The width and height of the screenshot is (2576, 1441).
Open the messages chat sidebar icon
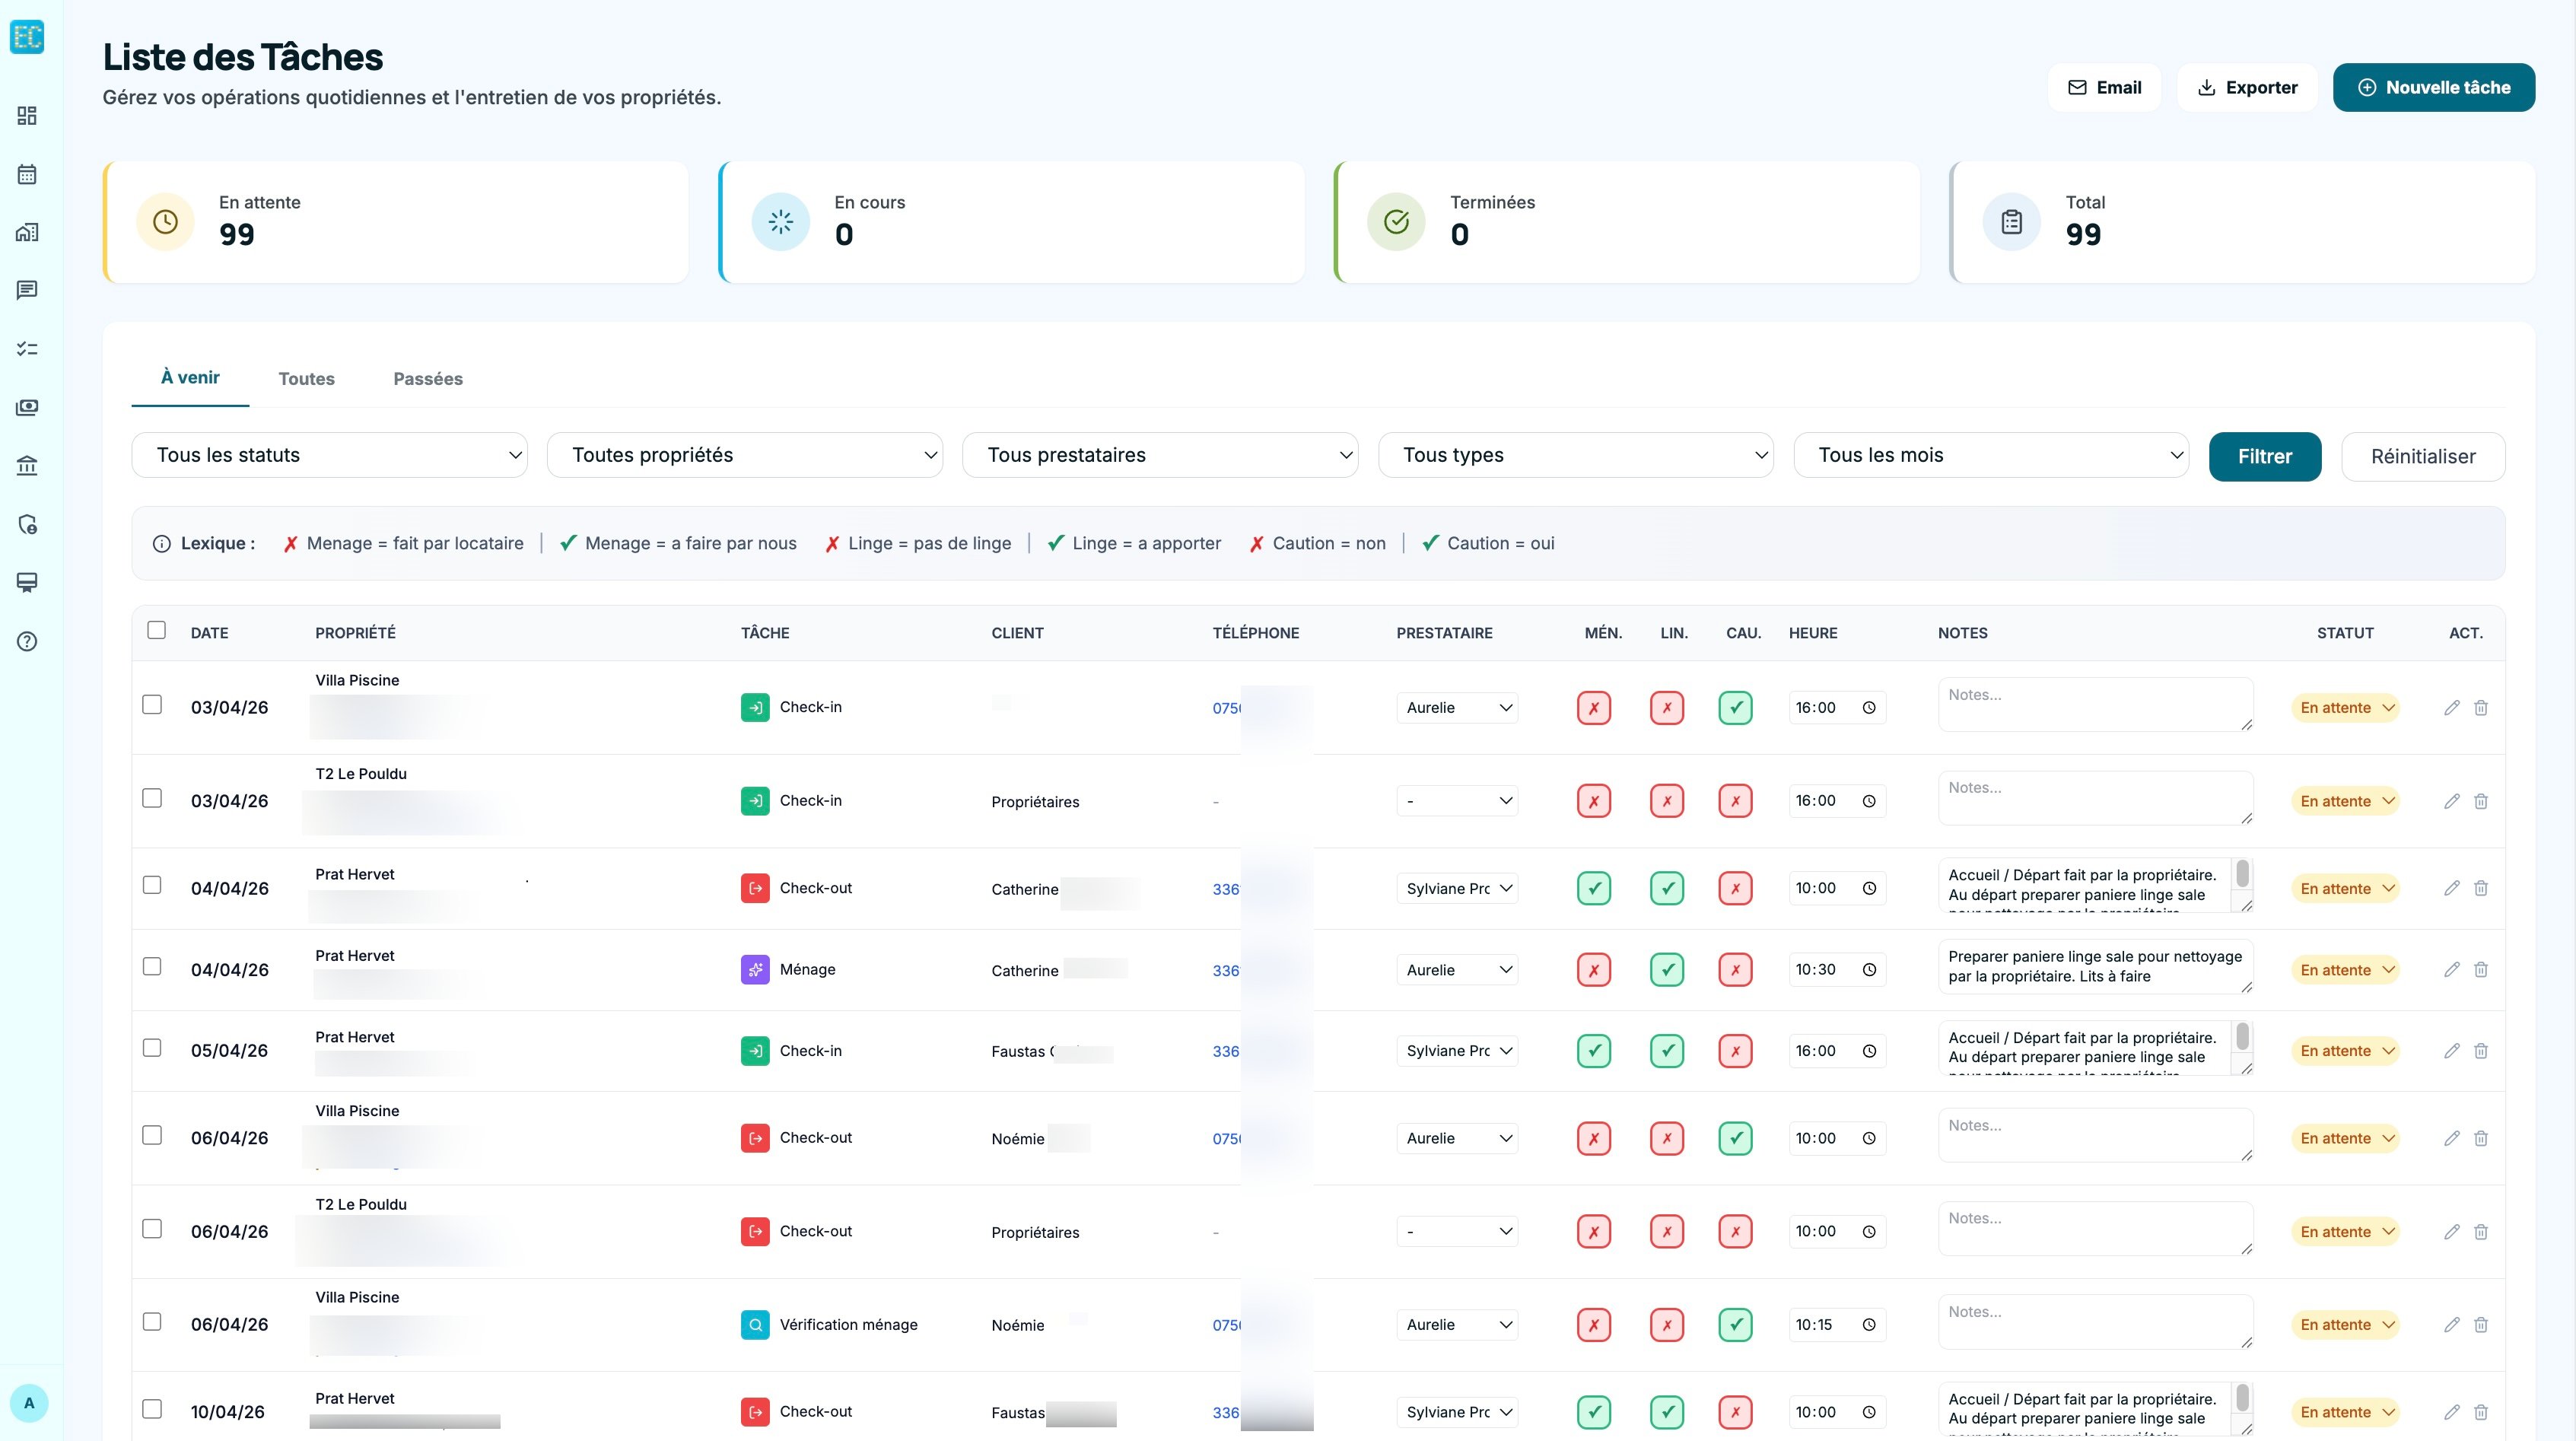[27, 290]
